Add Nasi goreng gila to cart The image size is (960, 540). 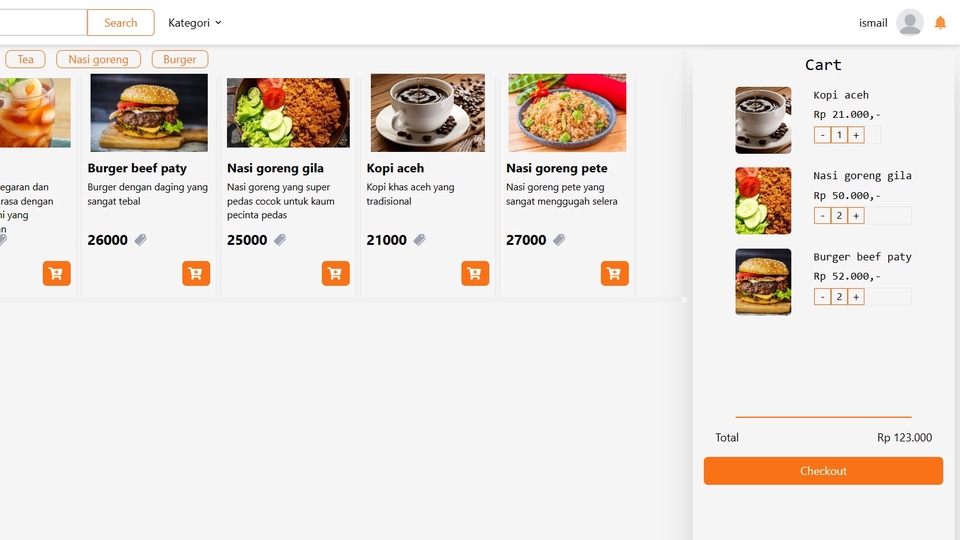(336, 273)
